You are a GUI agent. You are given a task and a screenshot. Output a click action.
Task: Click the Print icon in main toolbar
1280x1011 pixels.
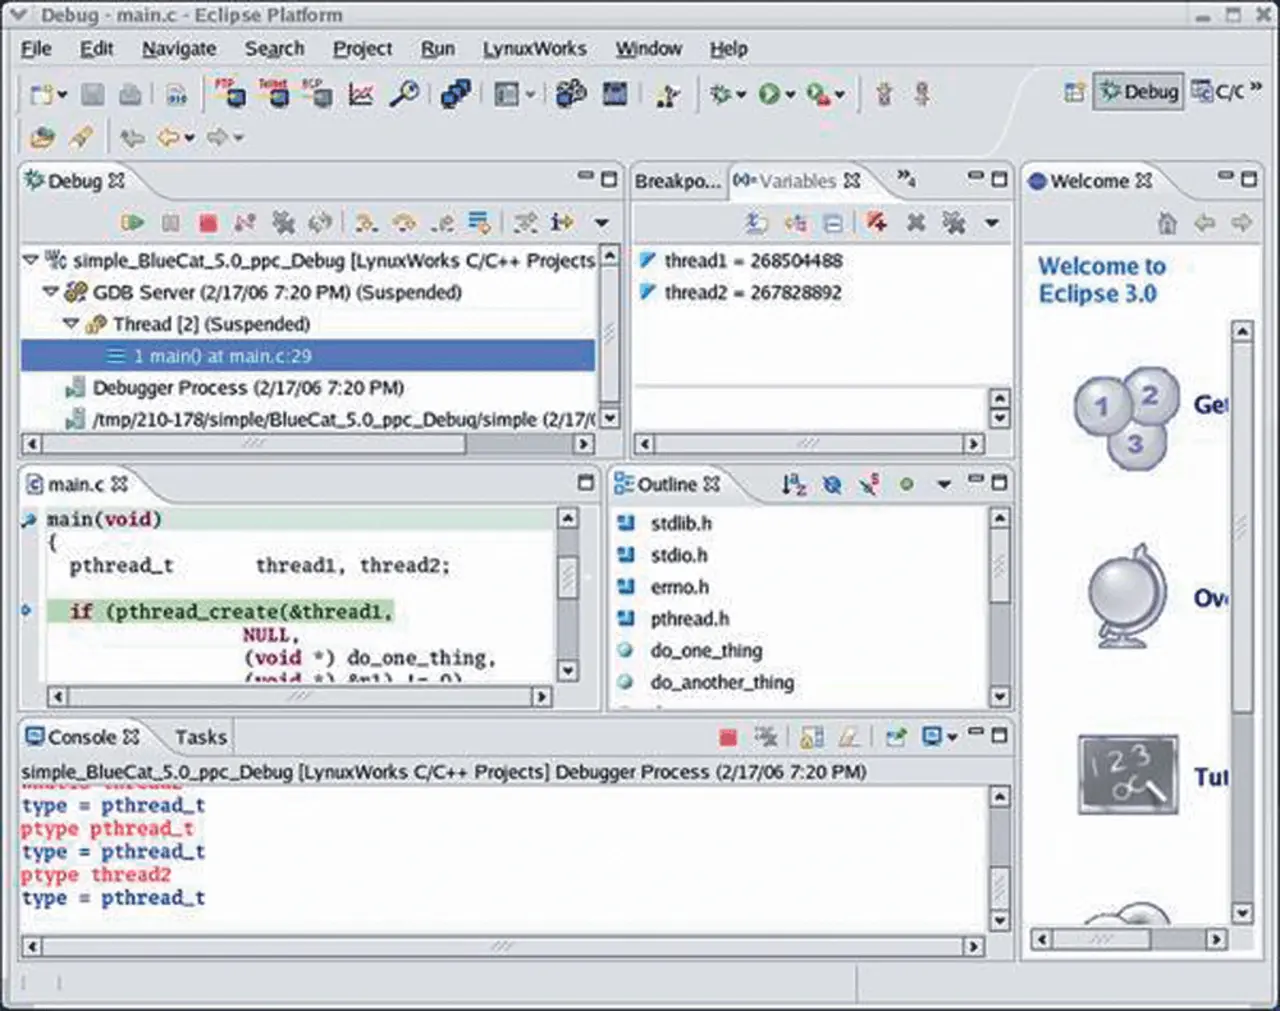pyautogui.click(x=130, y=94)
